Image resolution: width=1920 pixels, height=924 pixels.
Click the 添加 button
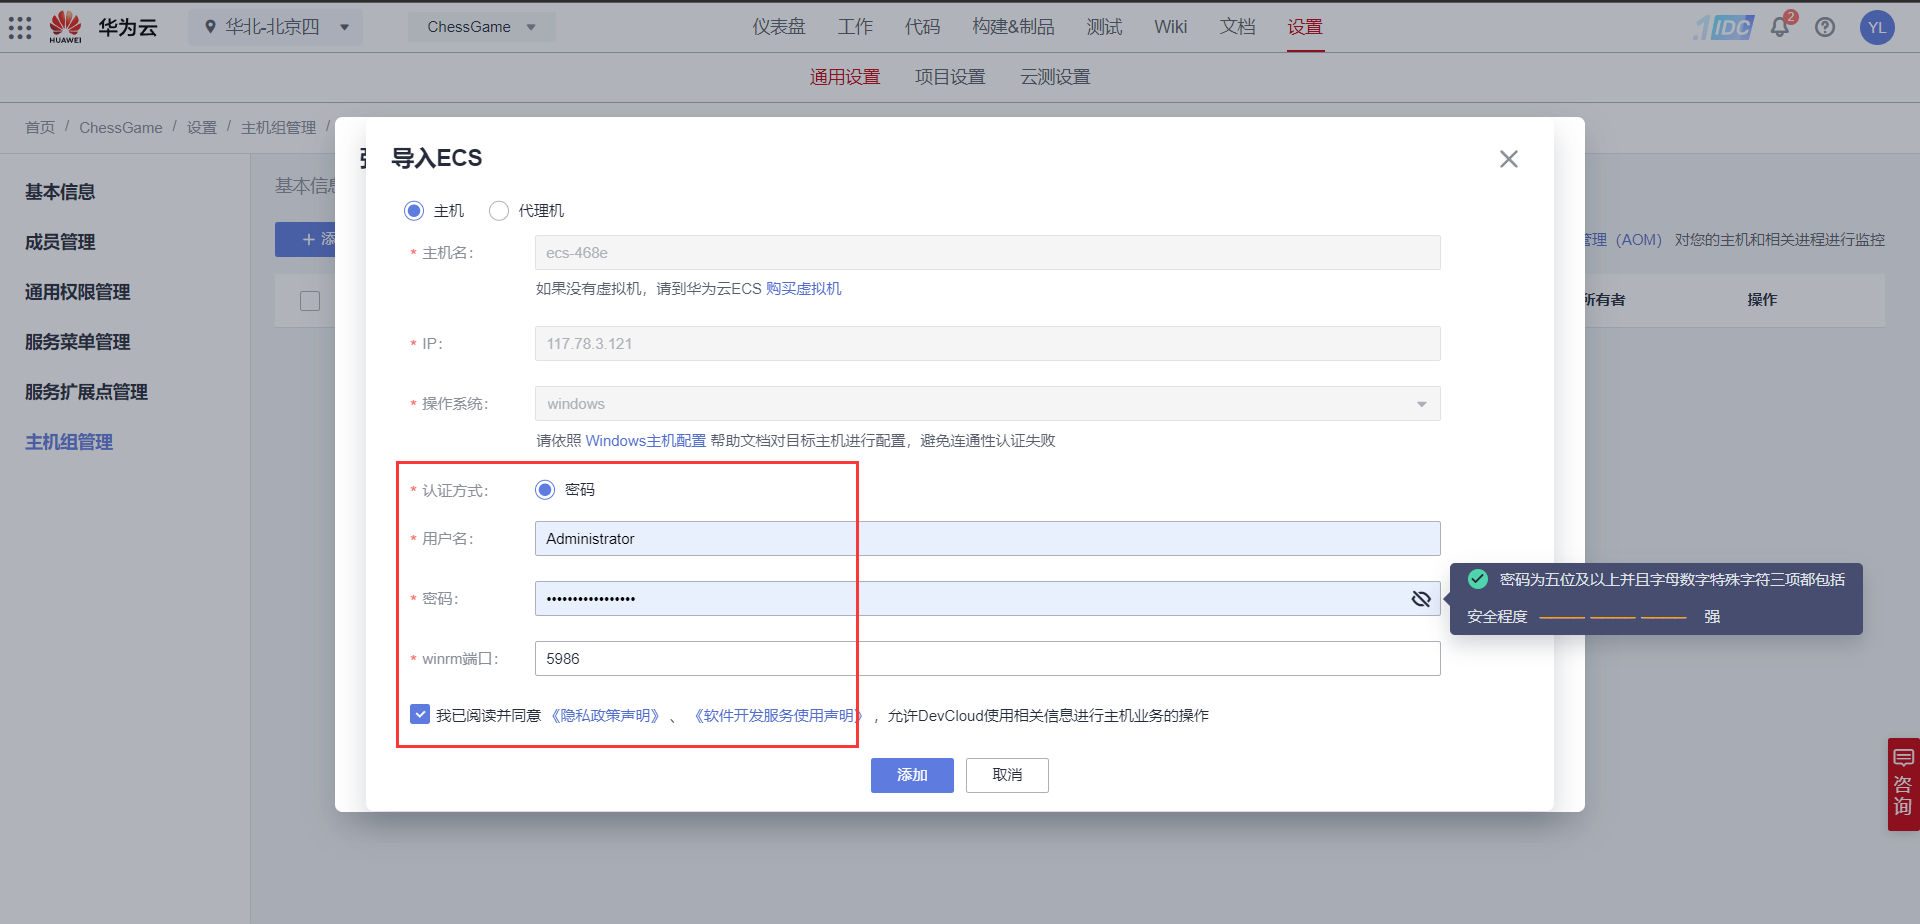tap(912, 775)
